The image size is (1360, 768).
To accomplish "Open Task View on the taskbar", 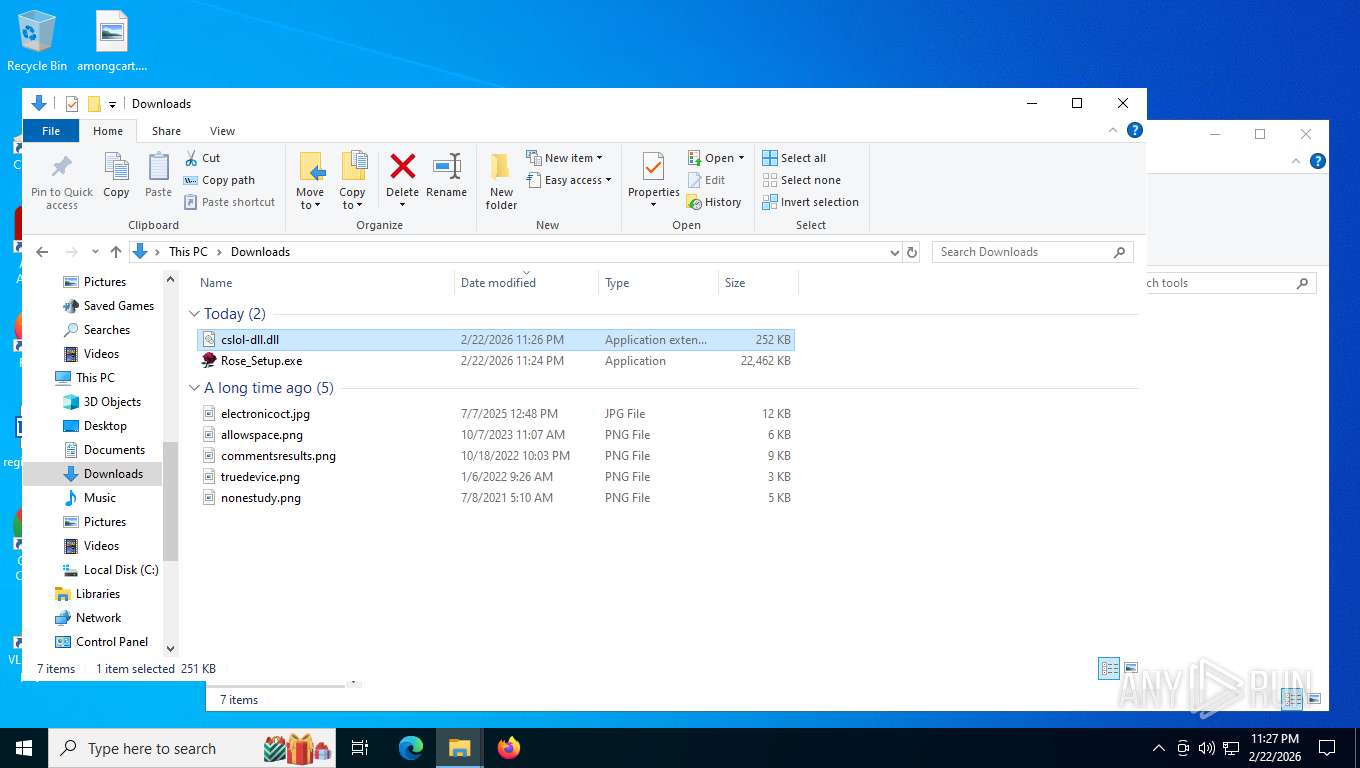I will tap(360, 748).
